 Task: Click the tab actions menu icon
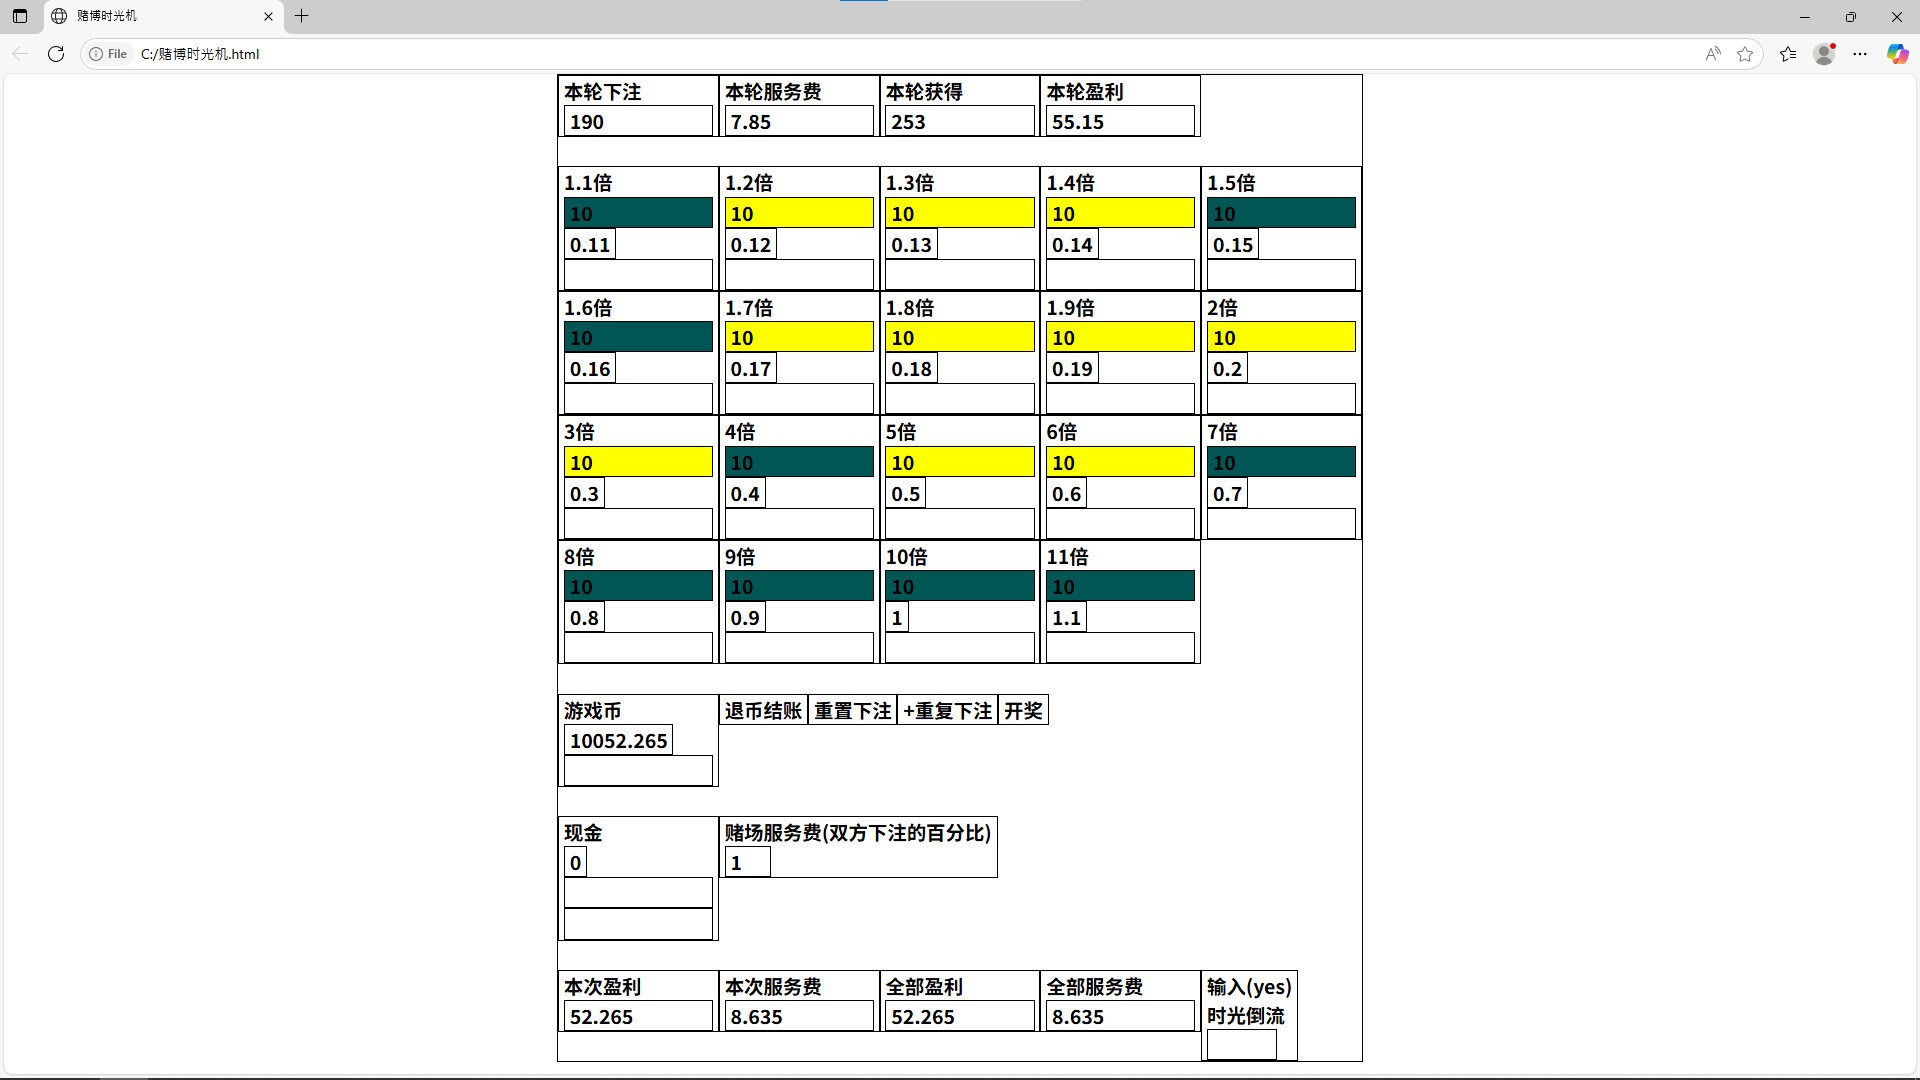pyautogui.click(x=20, y=16)
